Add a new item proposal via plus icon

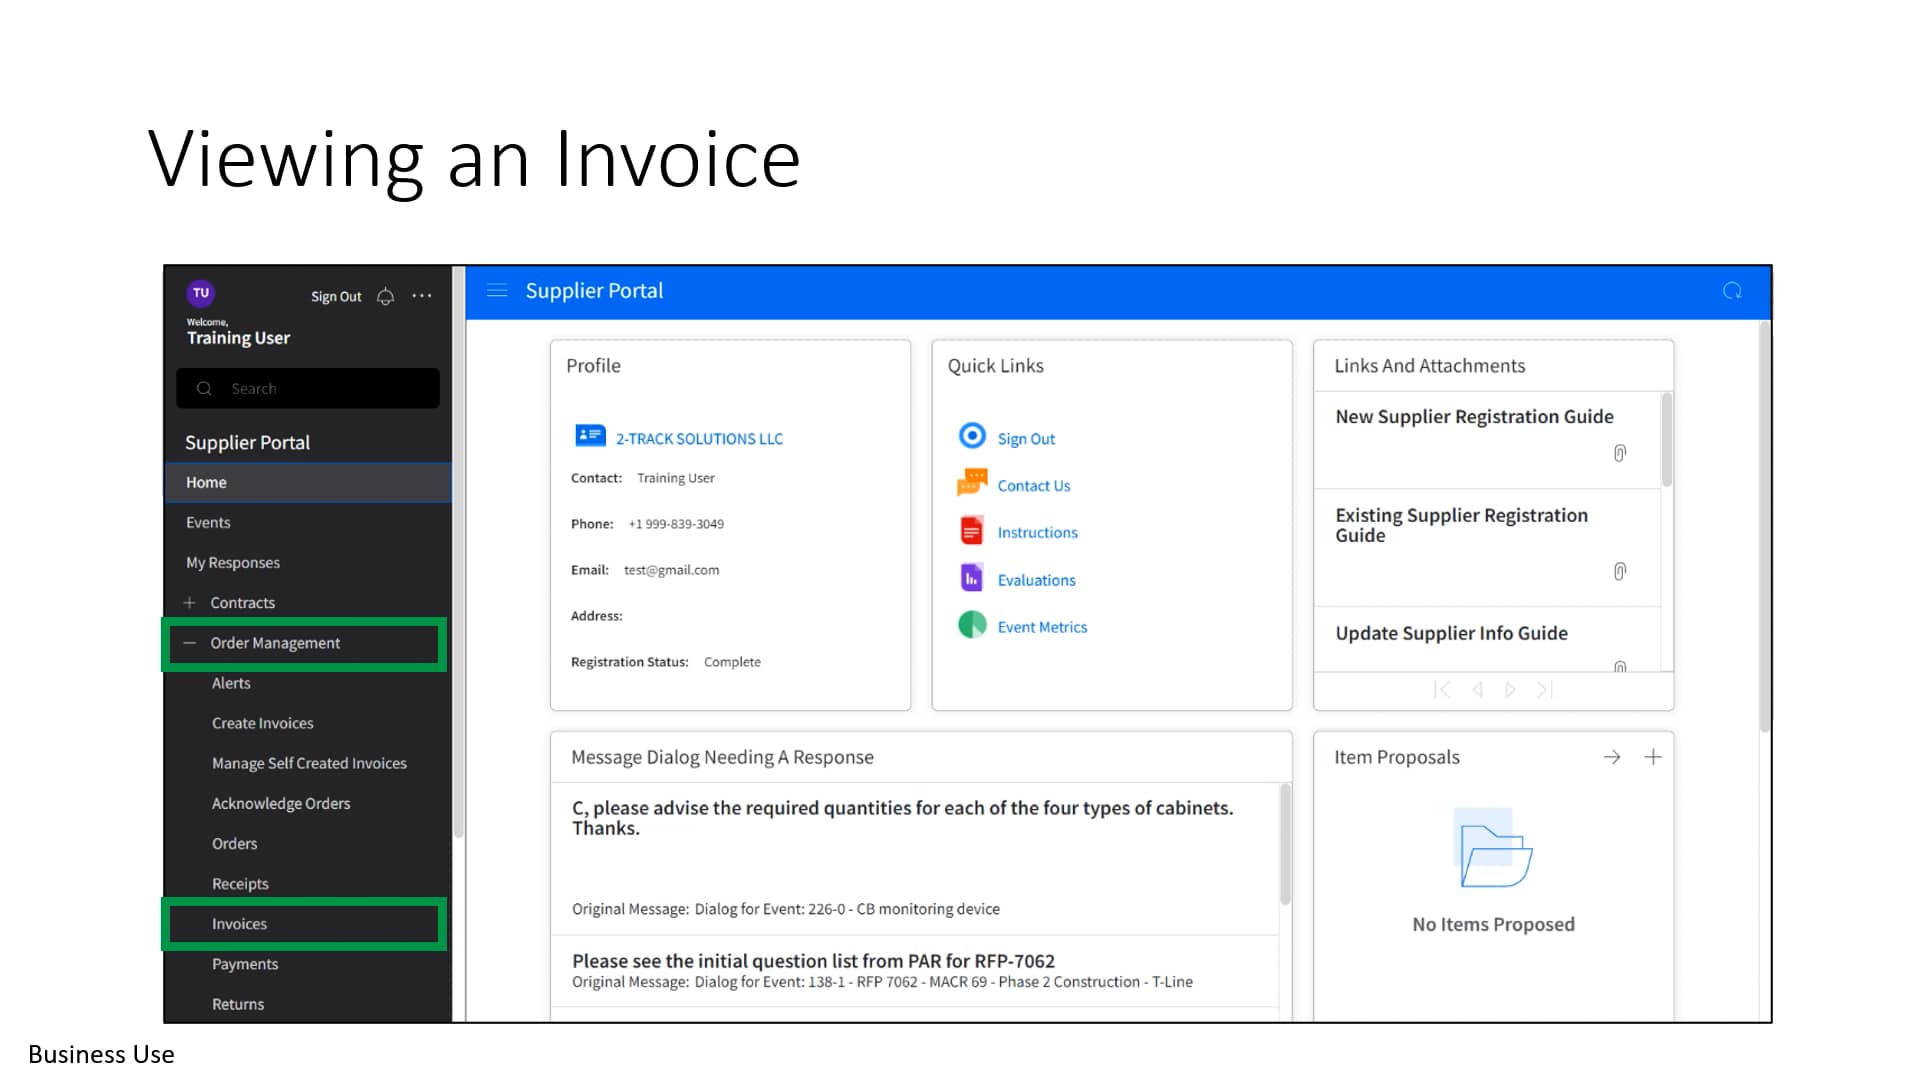coord(1654,757)
